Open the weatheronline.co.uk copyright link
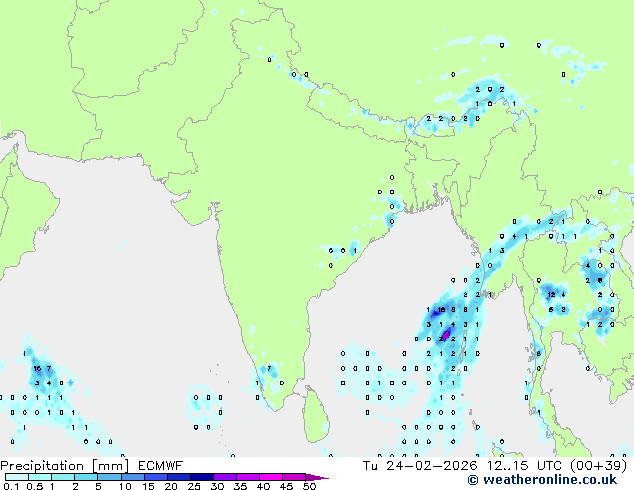Image resolution: width=634 pixels, height=490 pixels. (542, 480)
